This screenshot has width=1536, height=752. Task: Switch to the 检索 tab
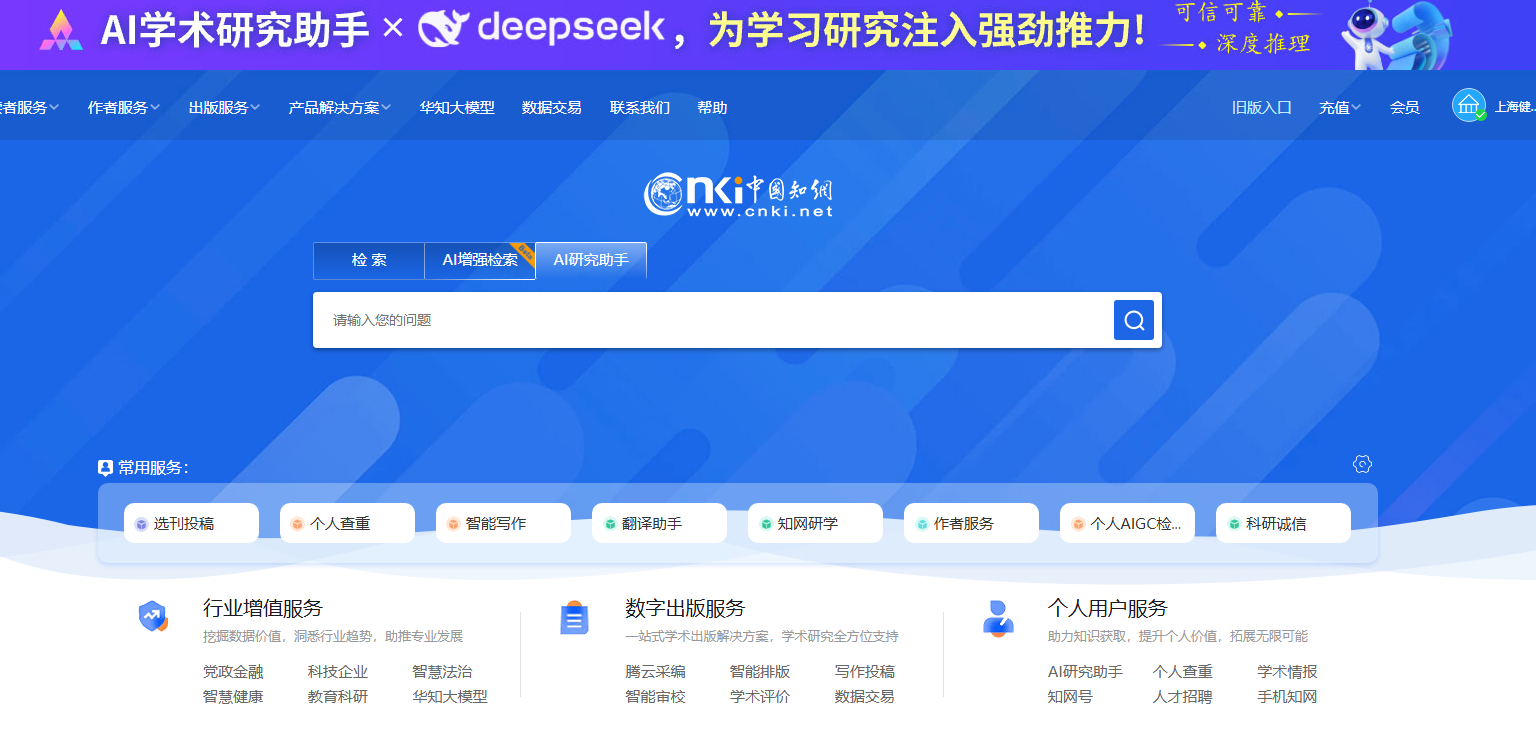[x=369, y=260]
